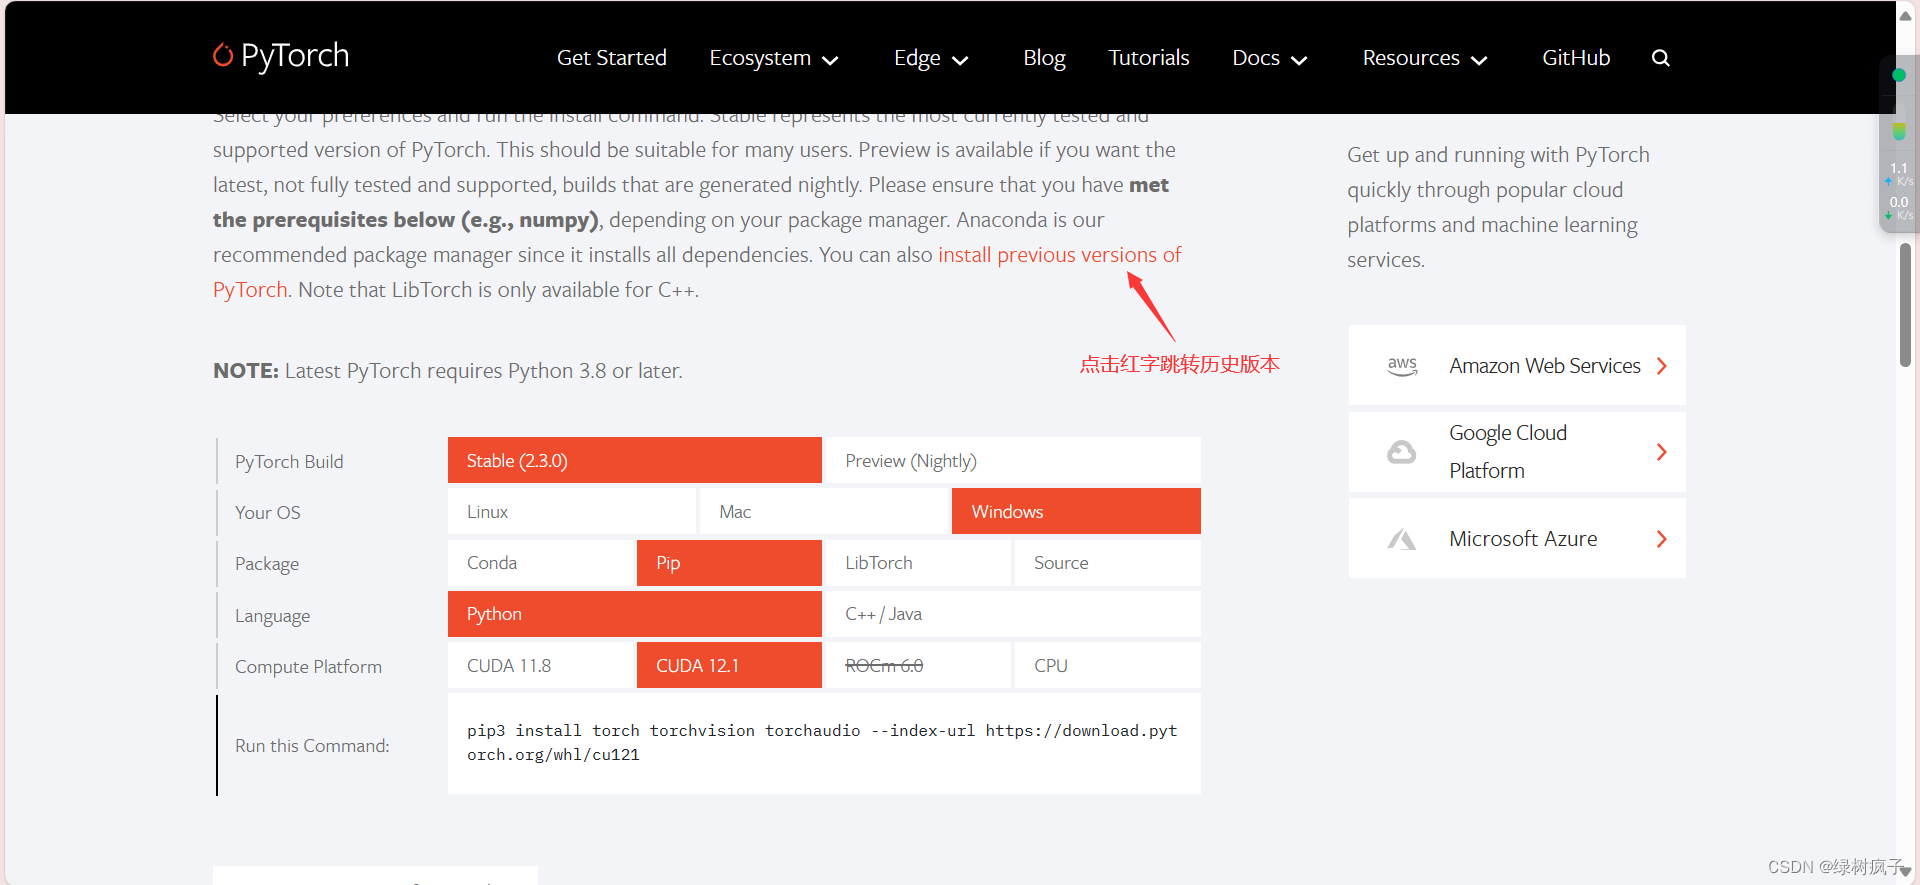This screenshot has width=1920, height=885.
Task: Expand the Edge dropdown menu
Action: pos(931,58)
